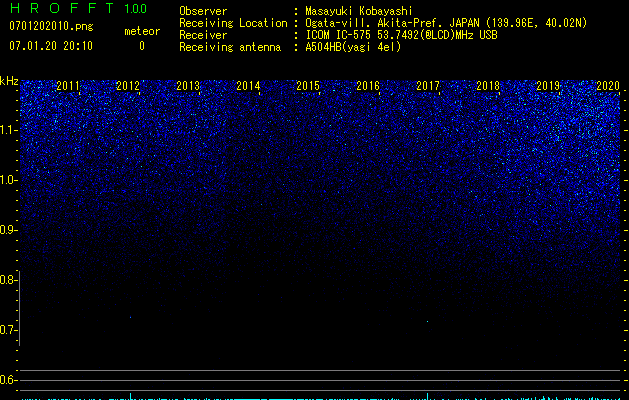Click the 2019 time marker

coord(548,85)
